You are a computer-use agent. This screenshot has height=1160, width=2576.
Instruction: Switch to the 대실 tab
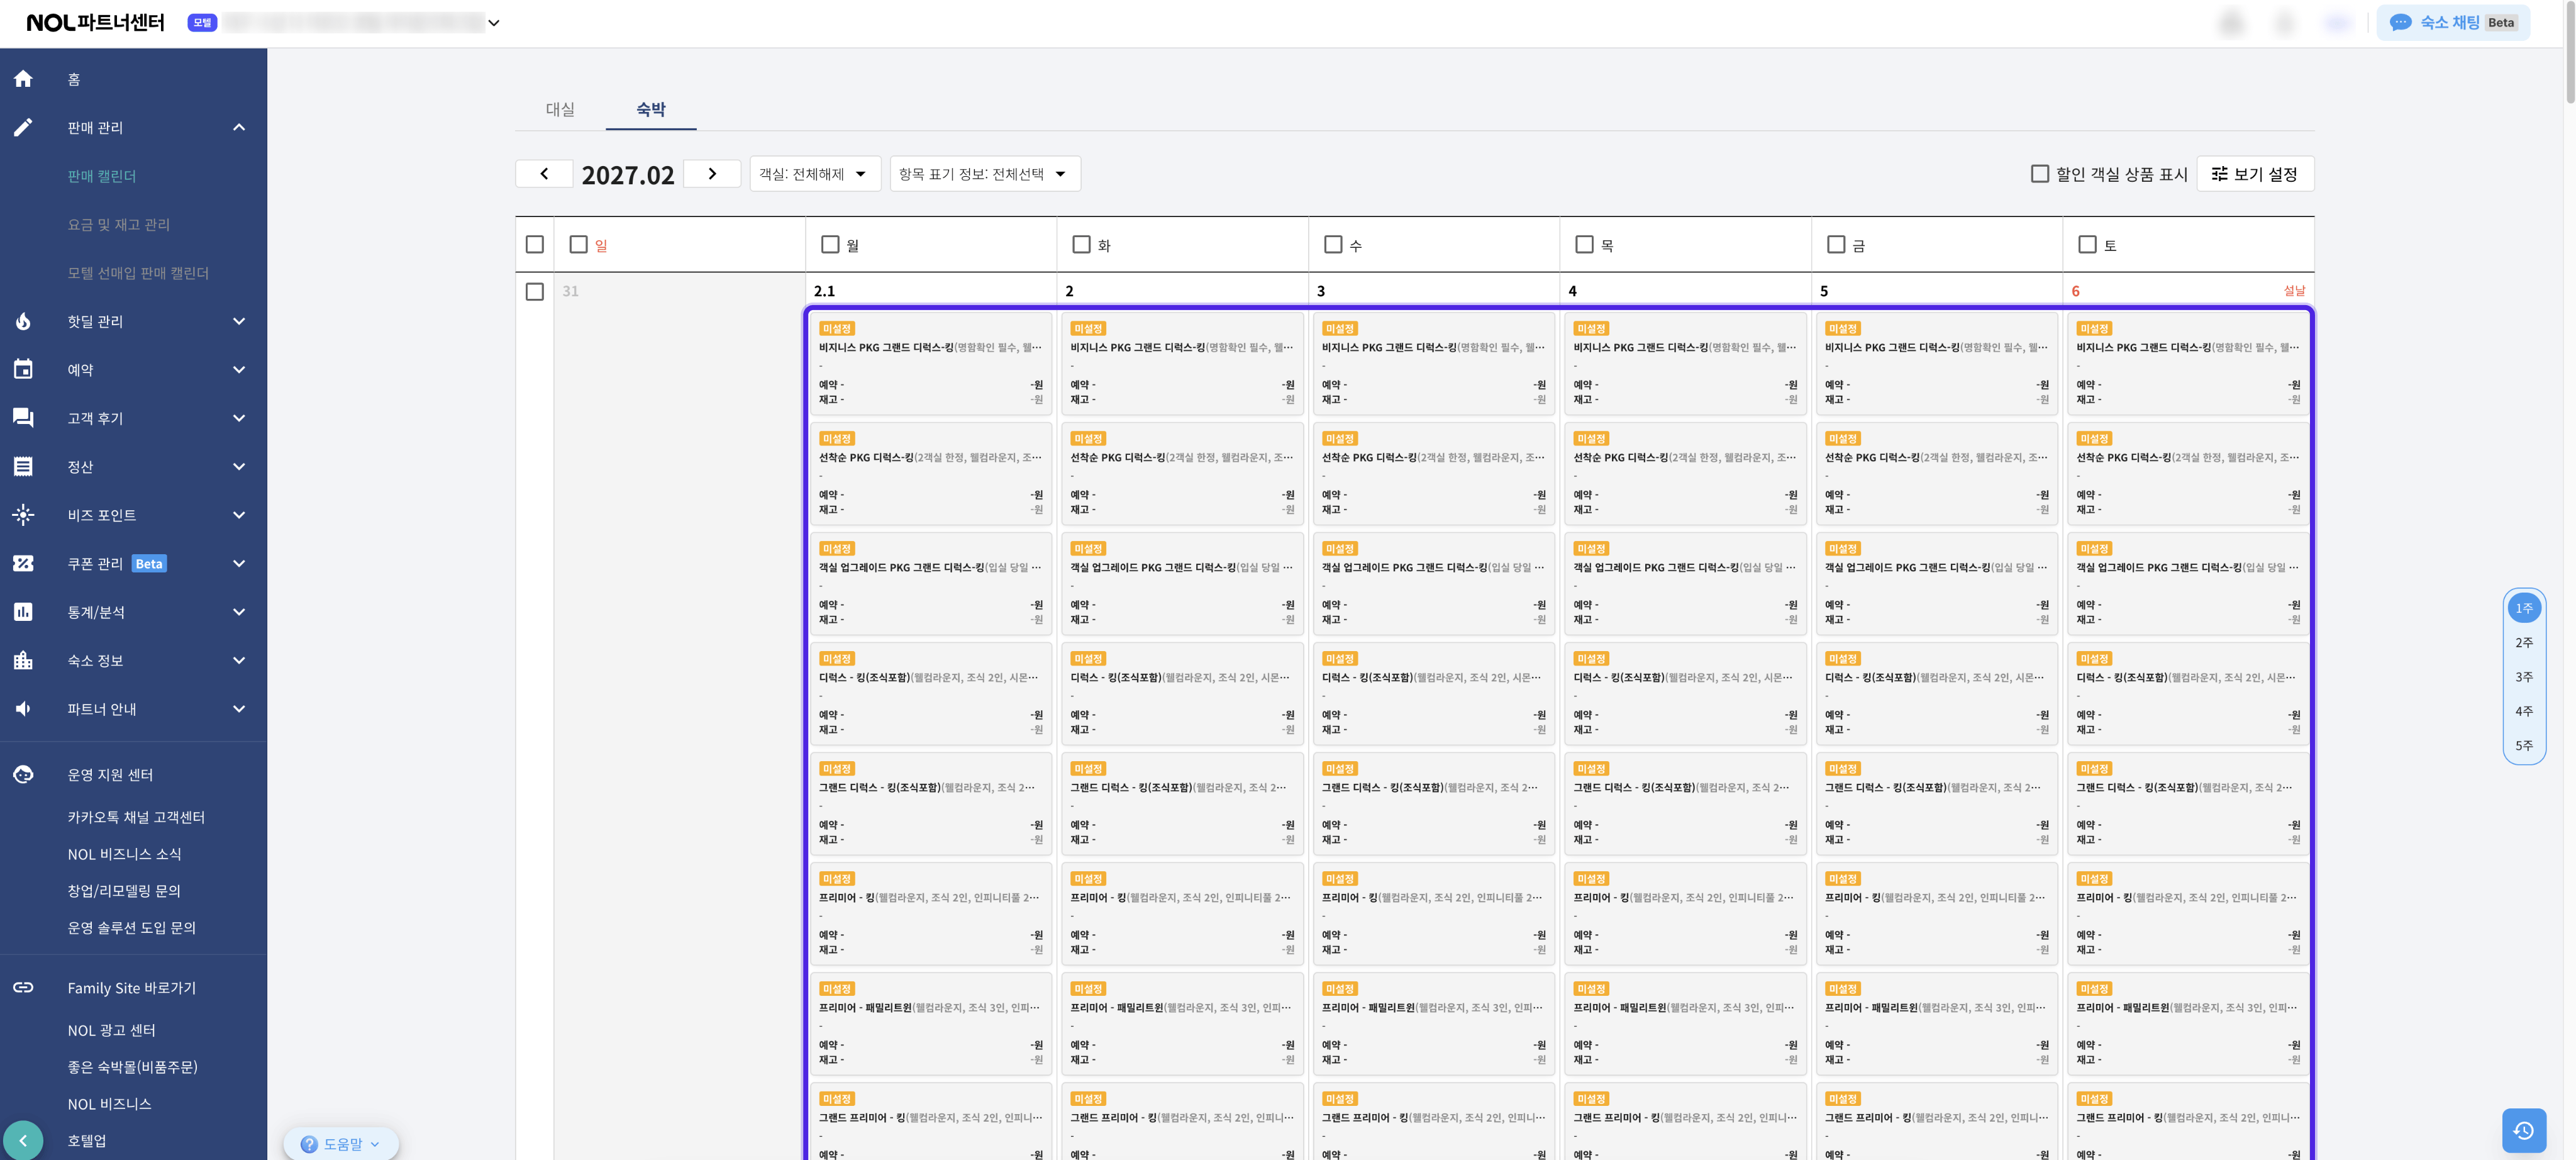pyautogui.click(x=560, y=109)
